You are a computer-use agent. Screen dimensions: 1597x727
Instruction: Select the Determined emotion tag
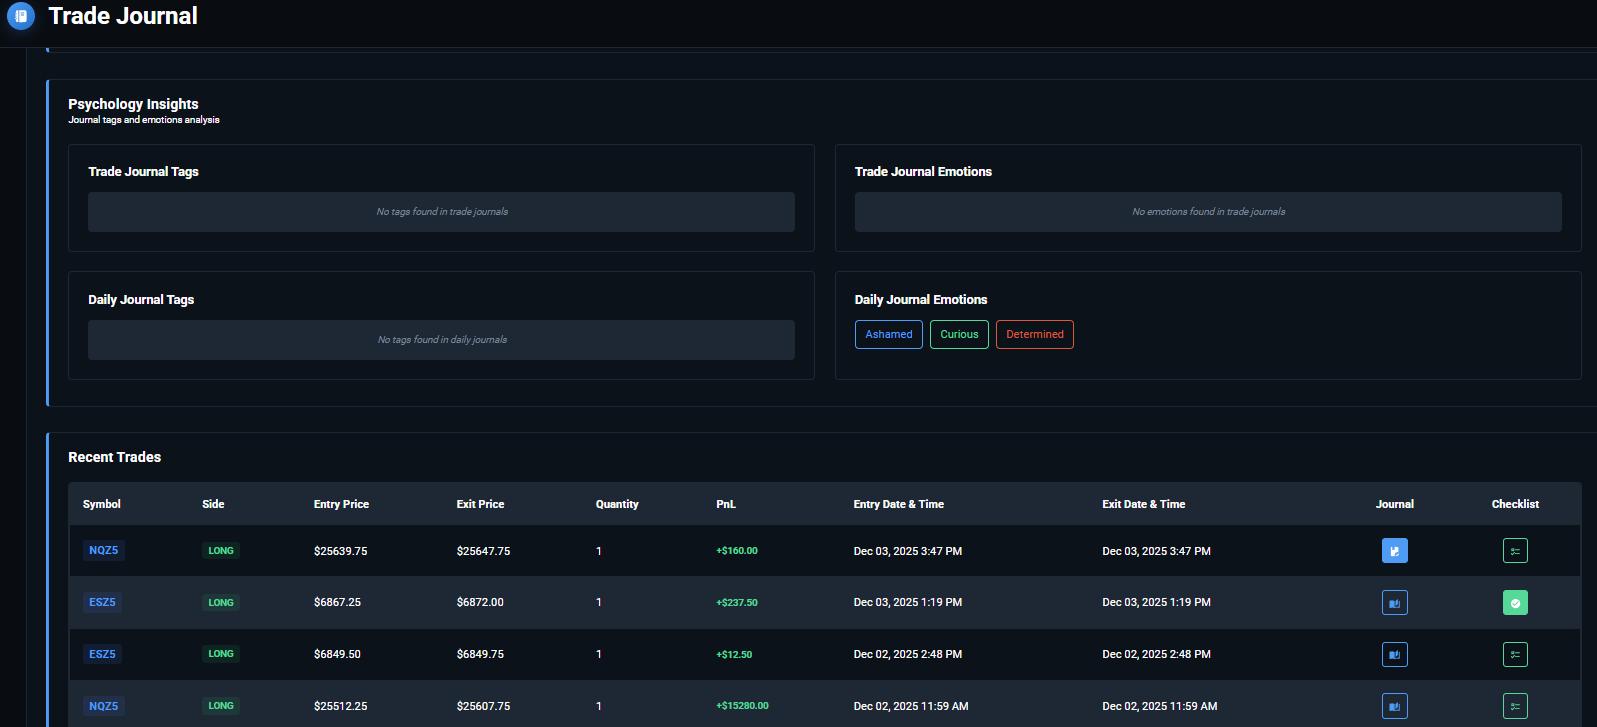[x=1034, y=334]
